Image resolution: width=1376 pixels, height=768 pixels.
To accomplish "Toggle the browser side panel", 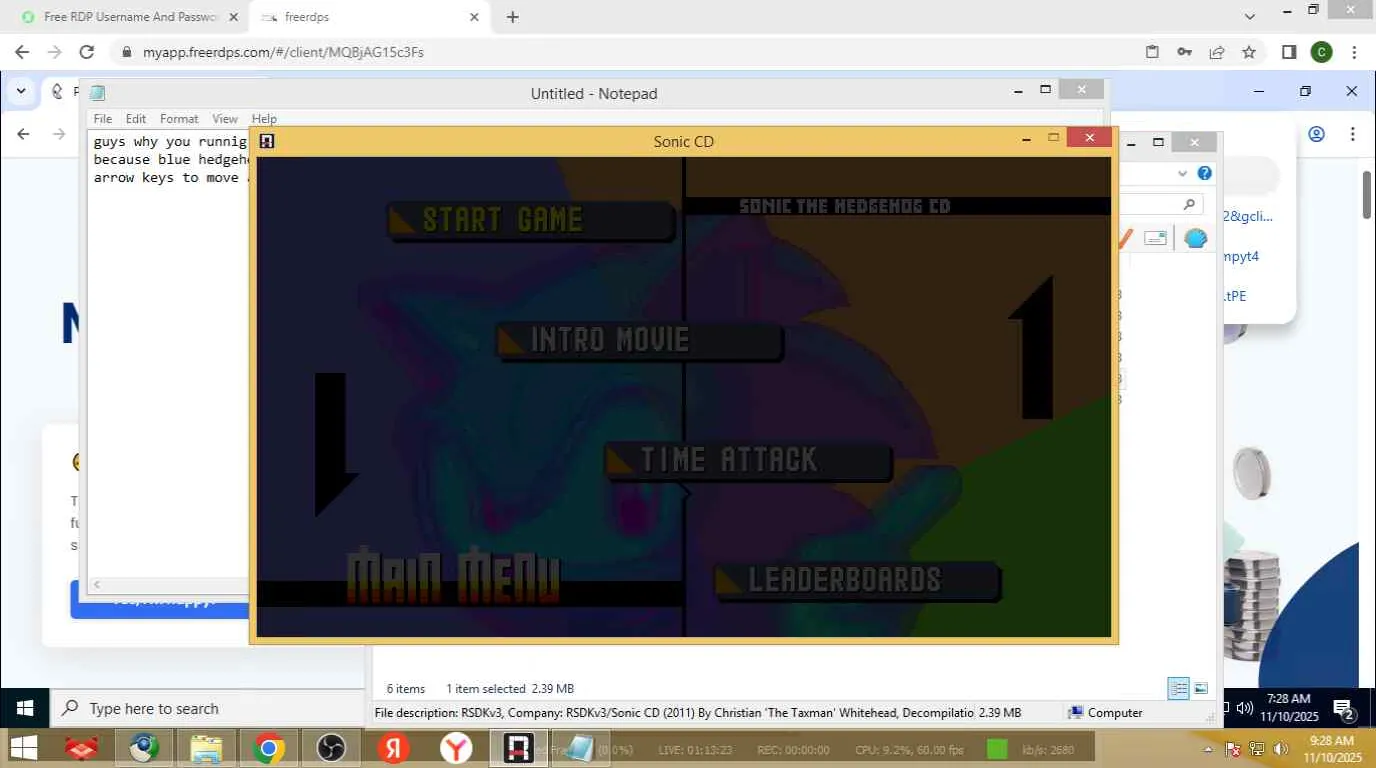I will pyautogui.click(x=1289, y=52).
